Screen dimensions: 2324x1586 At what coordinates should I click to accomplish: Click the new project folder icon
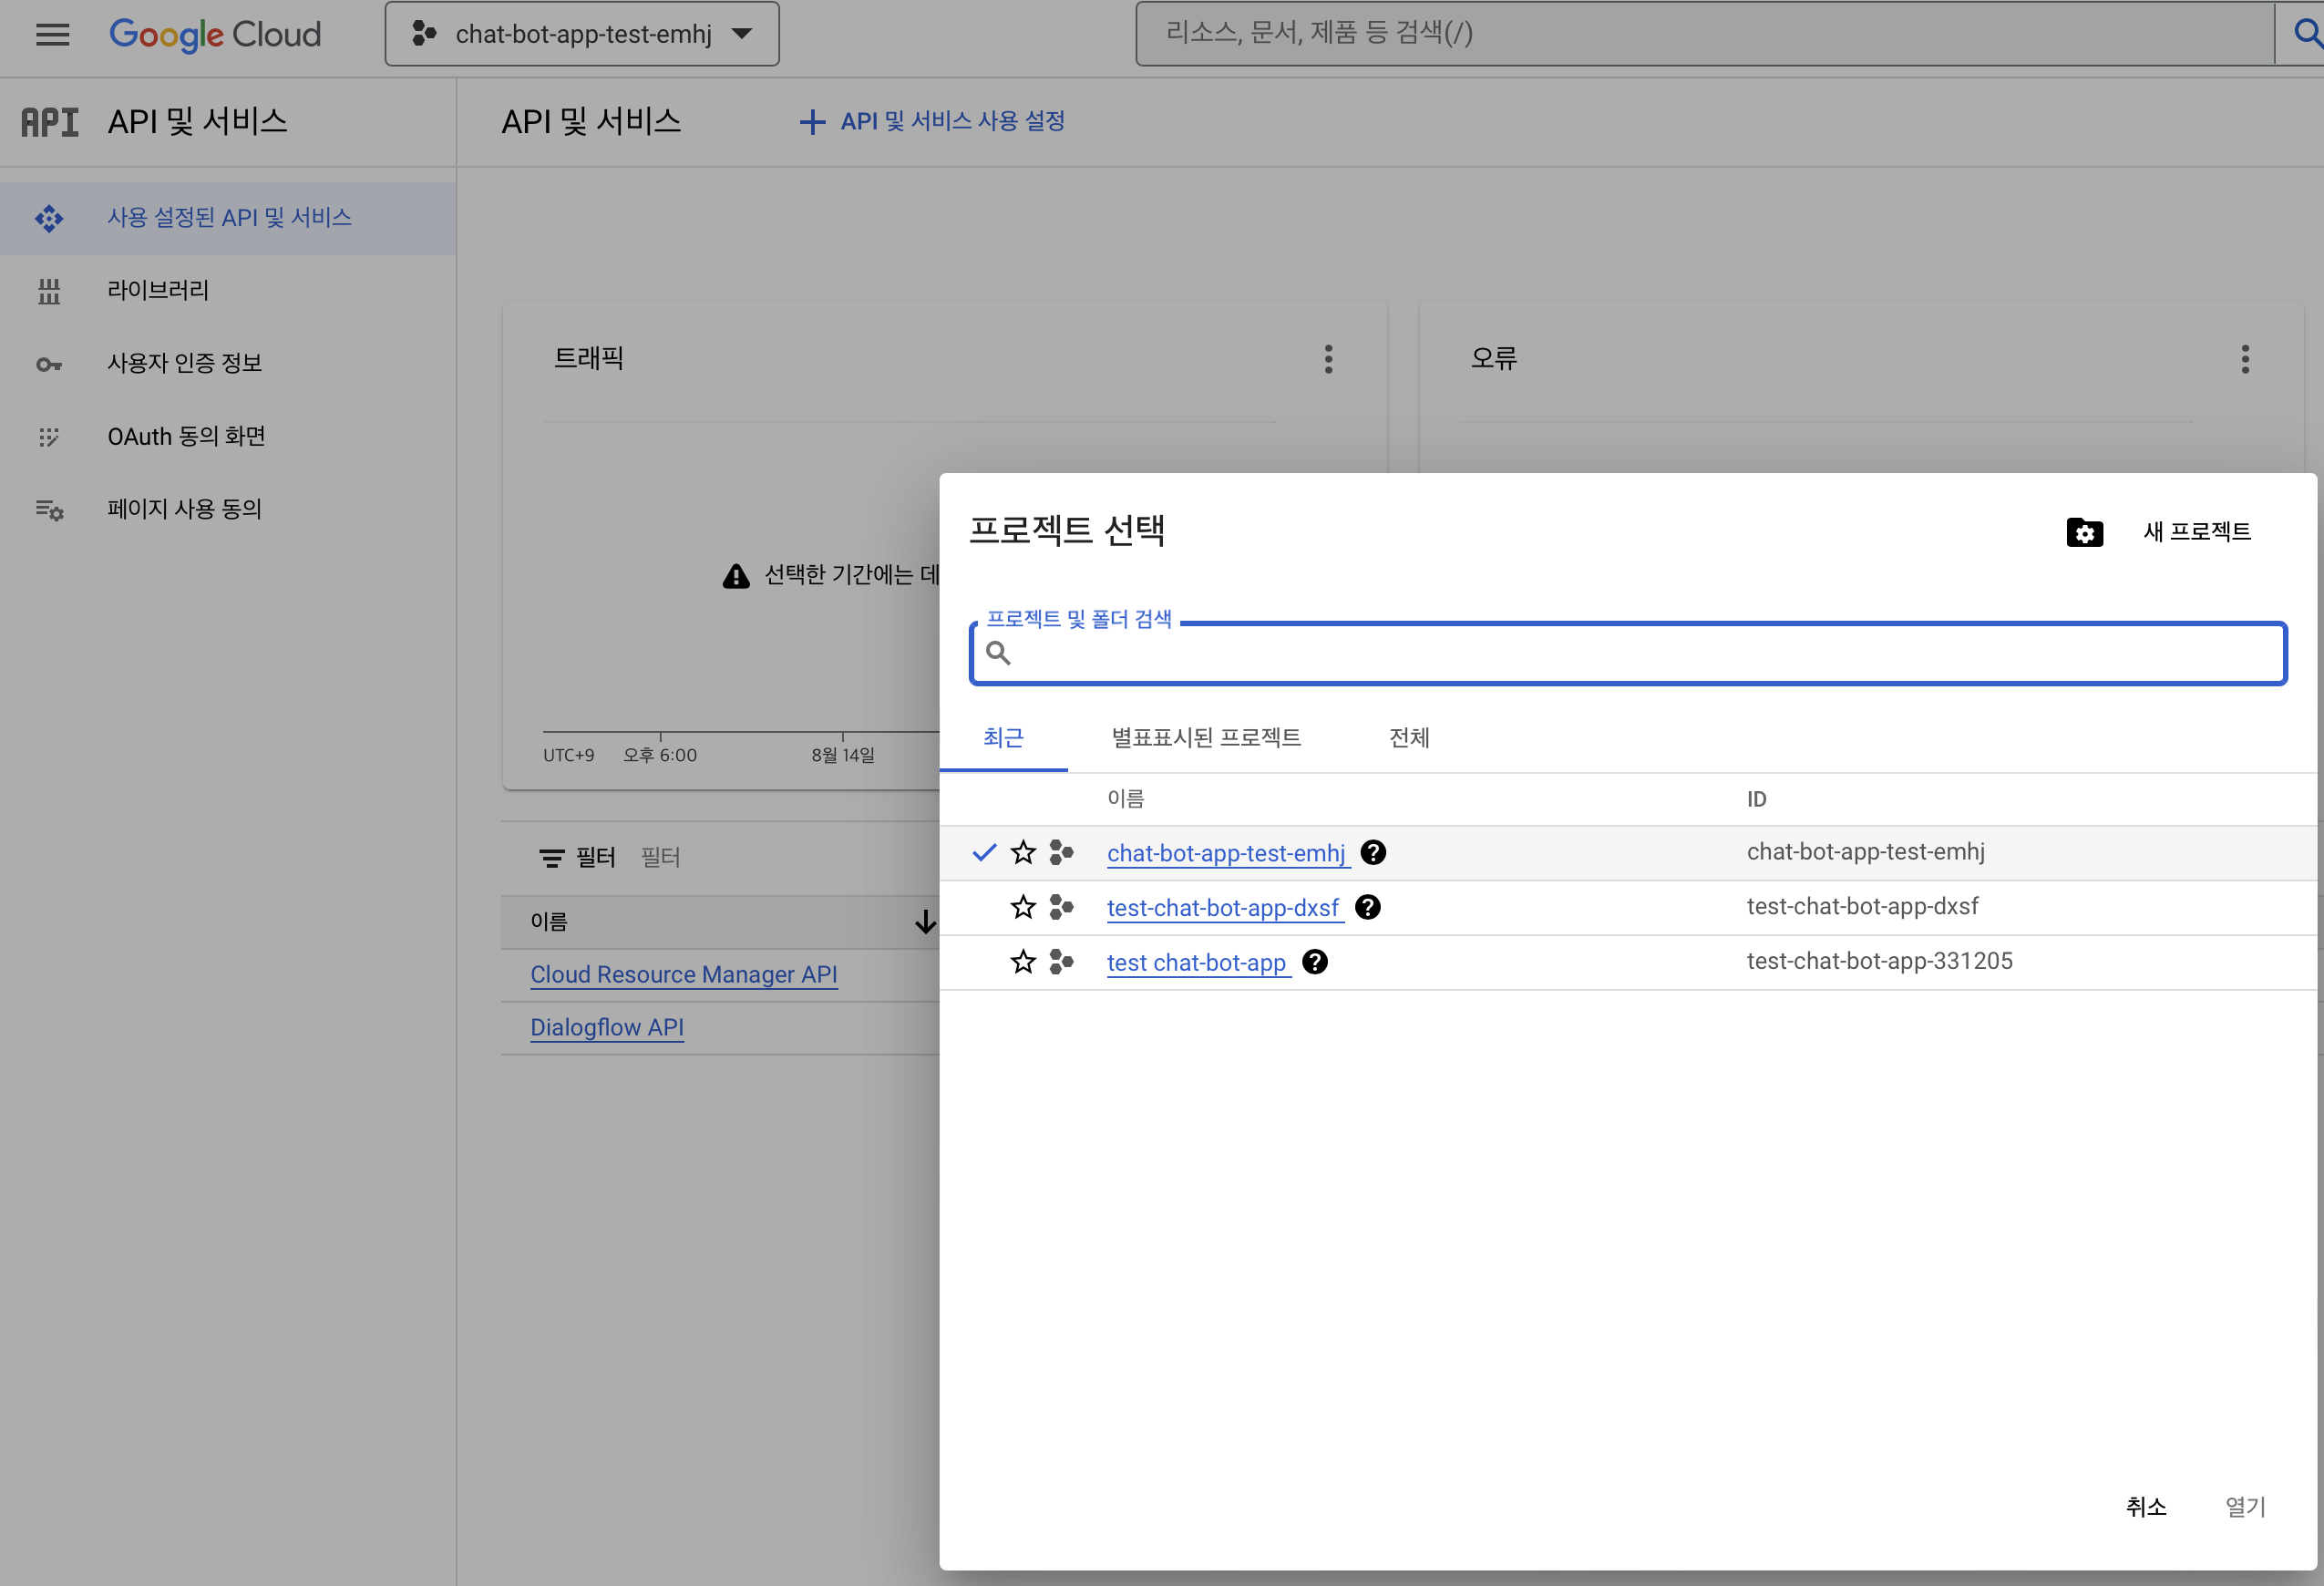(x=2084, y=532)
